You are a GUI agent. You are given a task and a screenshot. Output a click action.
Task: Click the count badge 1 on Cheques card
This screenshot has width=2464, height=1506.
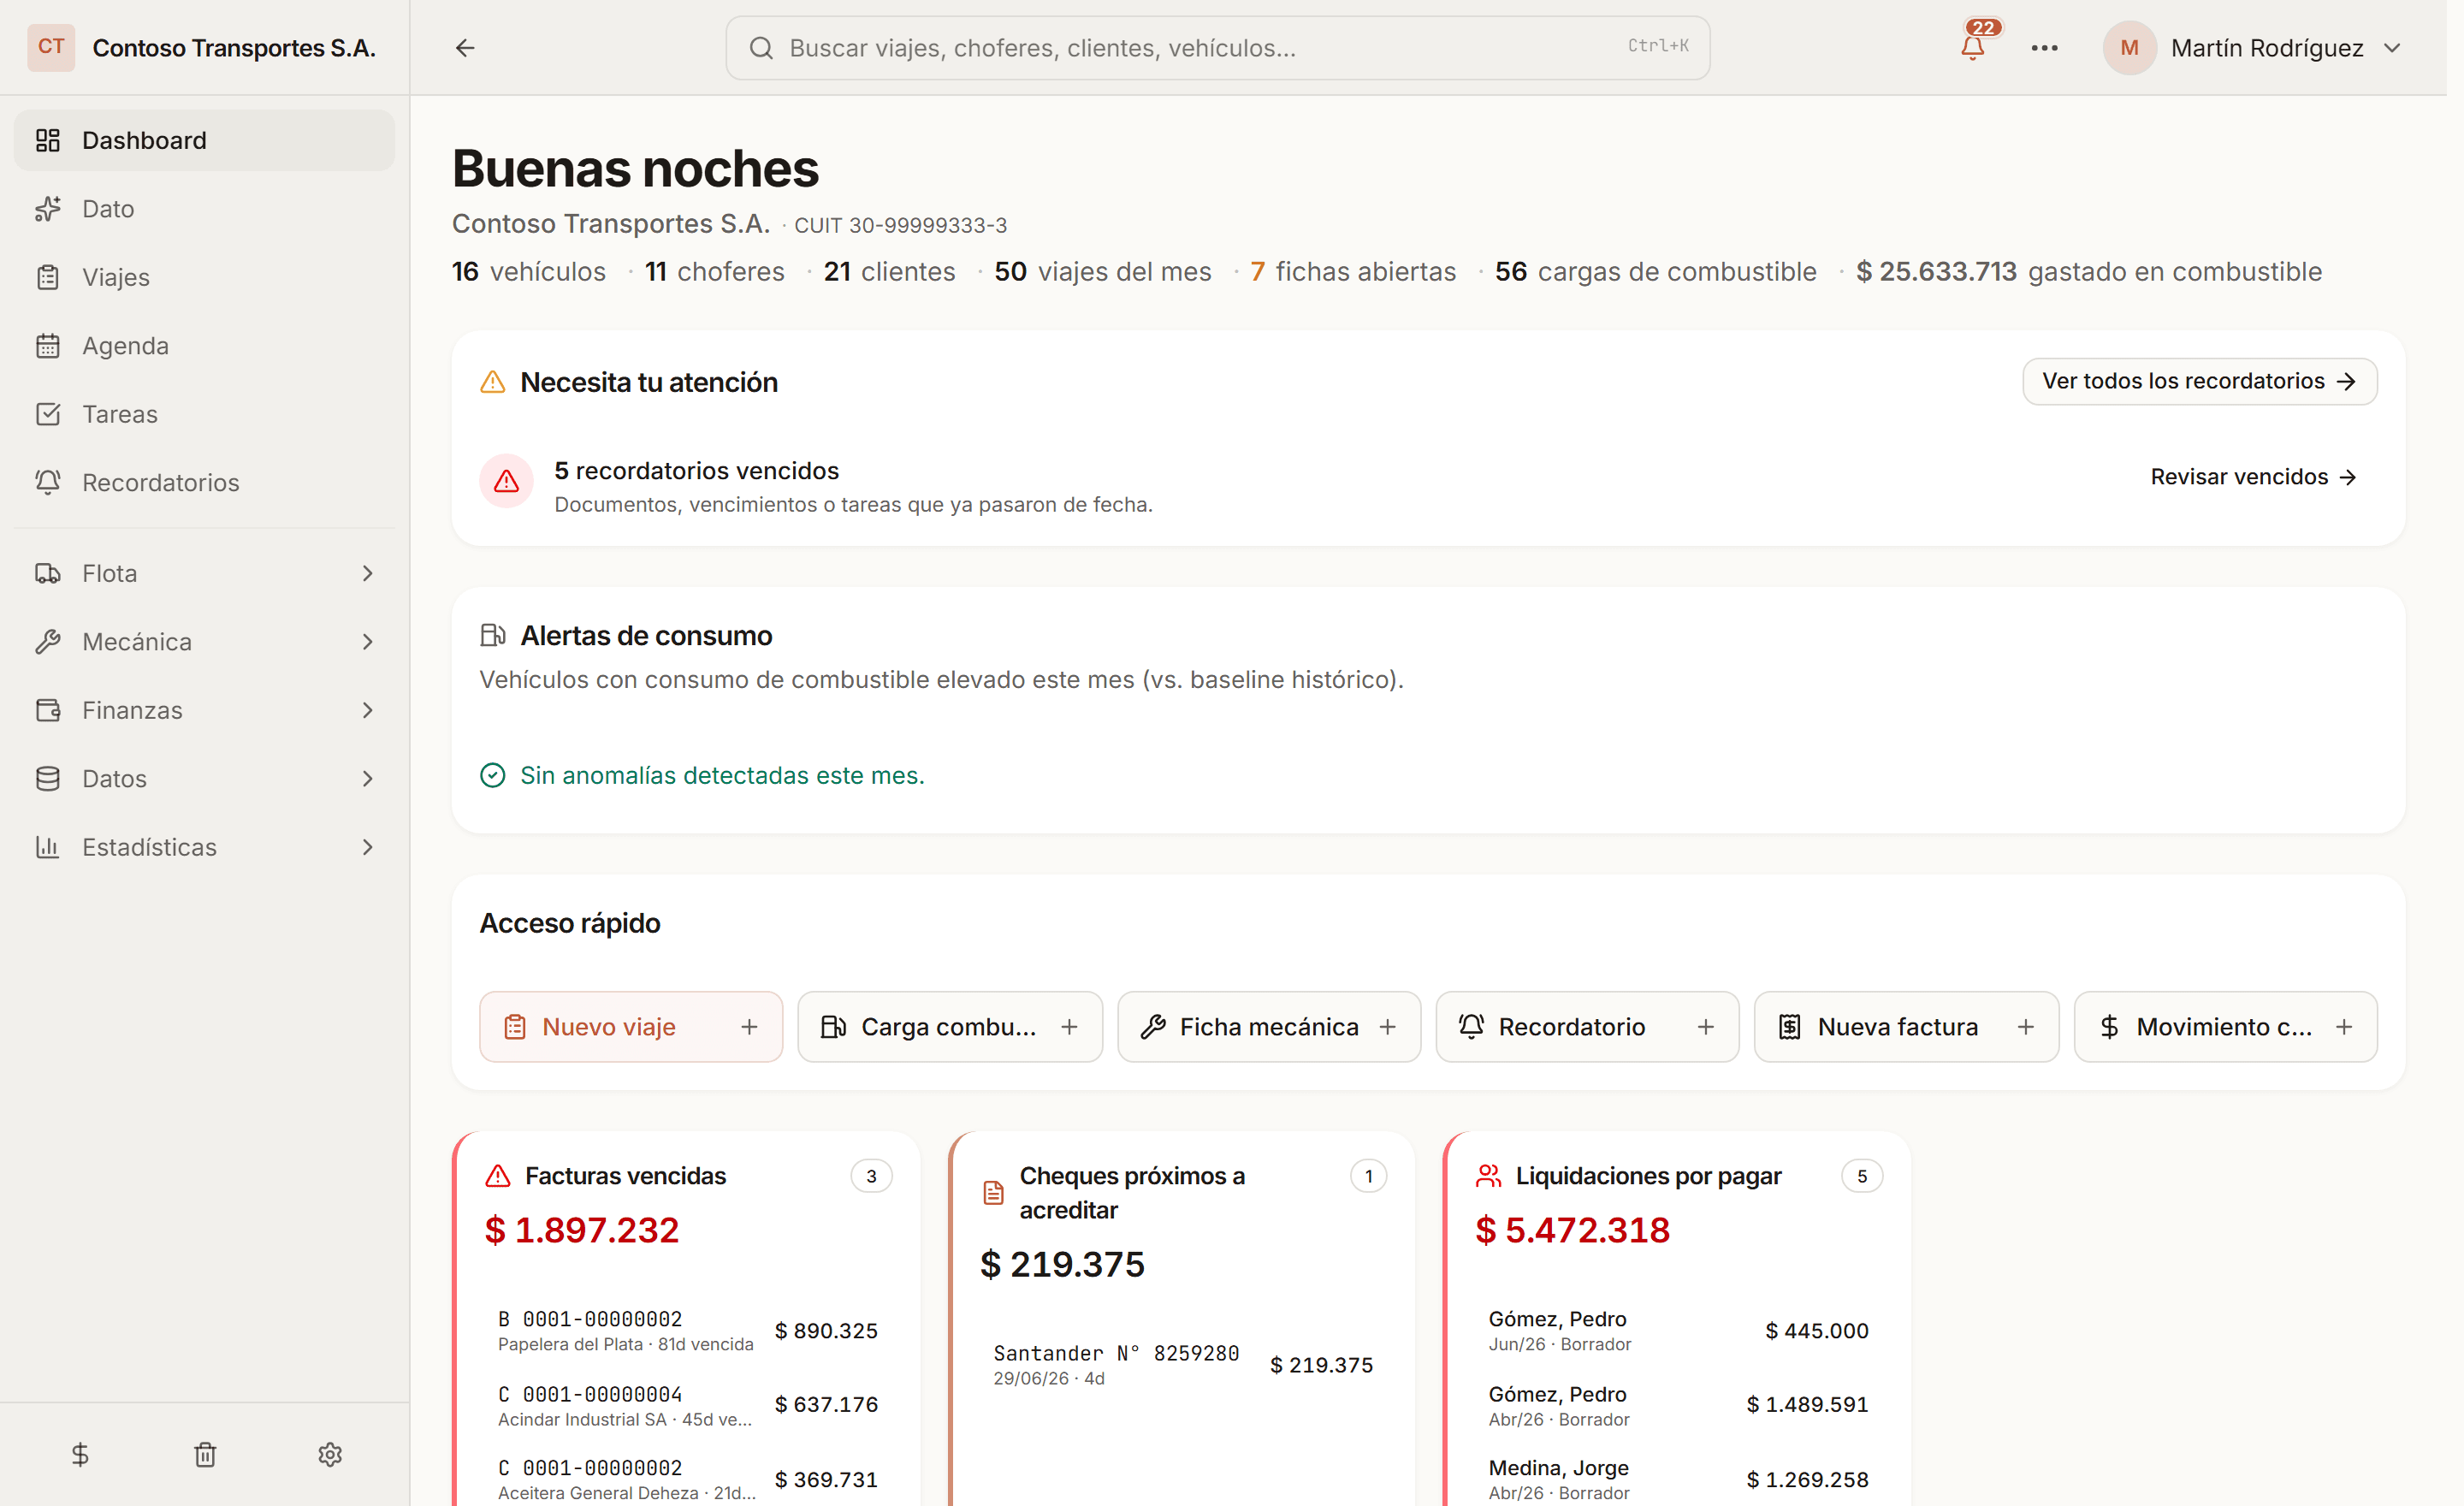pyautogui.click(x=1368, y=1176)
